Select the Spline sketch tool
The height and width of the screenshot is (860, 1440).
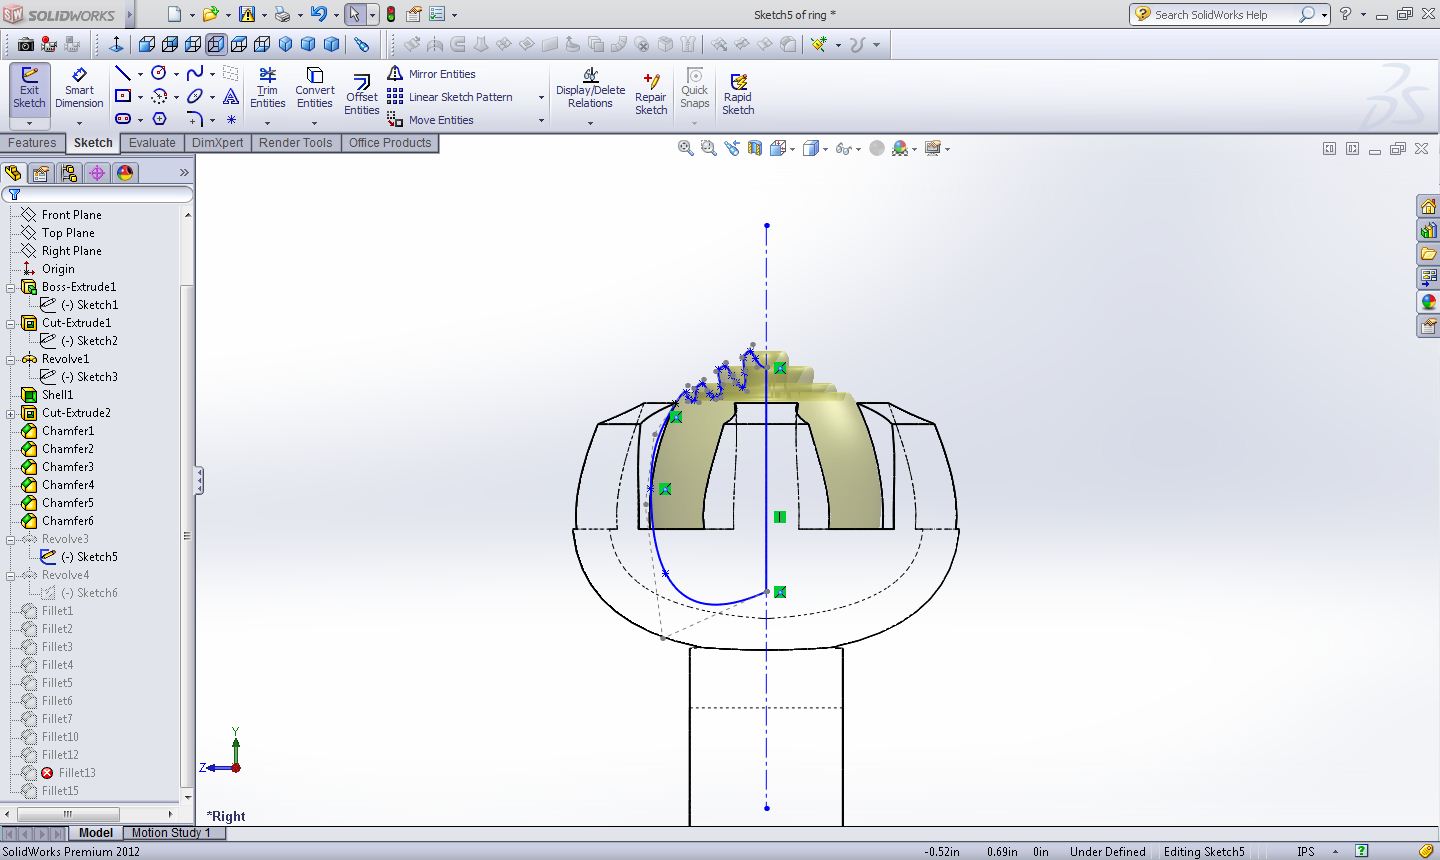coord(195,73)
